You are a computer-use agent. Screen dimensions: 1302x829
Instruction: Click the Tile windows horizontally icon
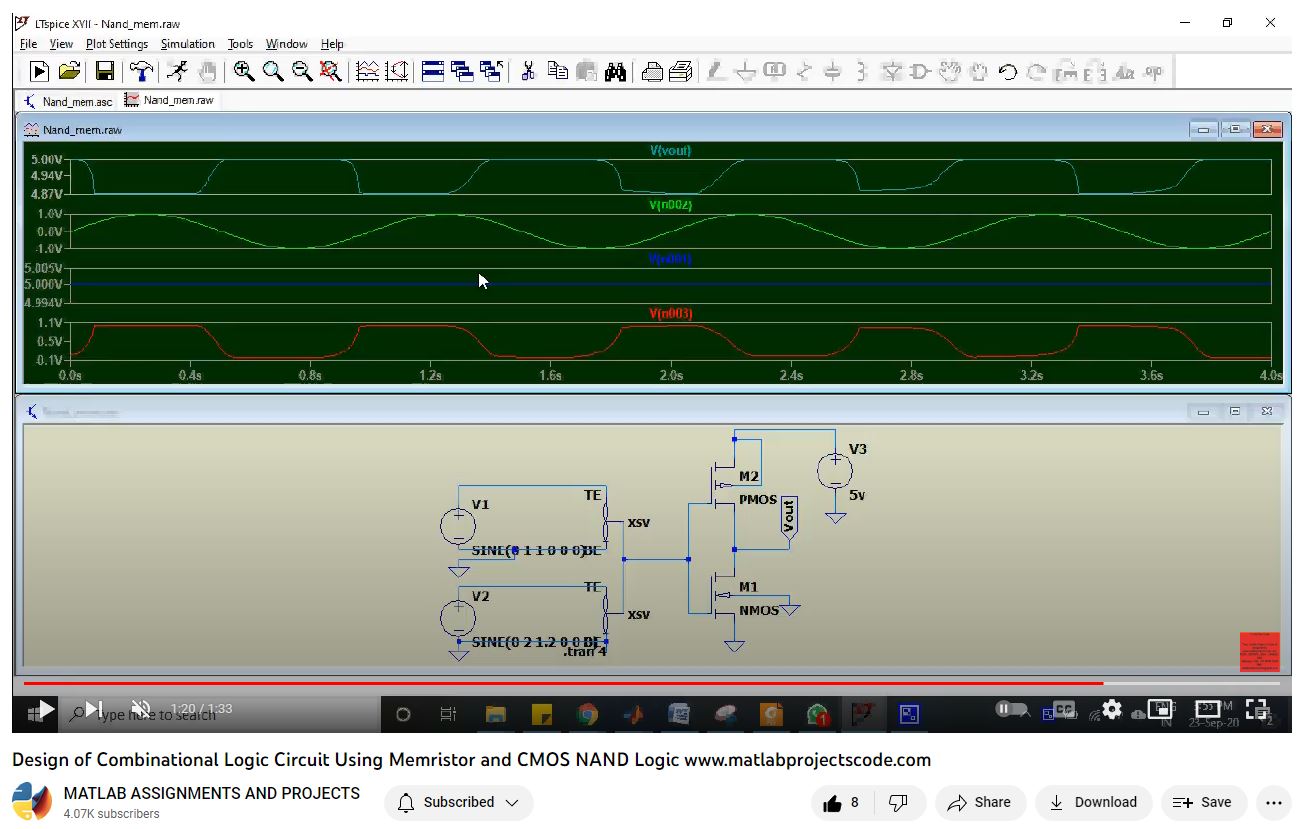(433, 71)
